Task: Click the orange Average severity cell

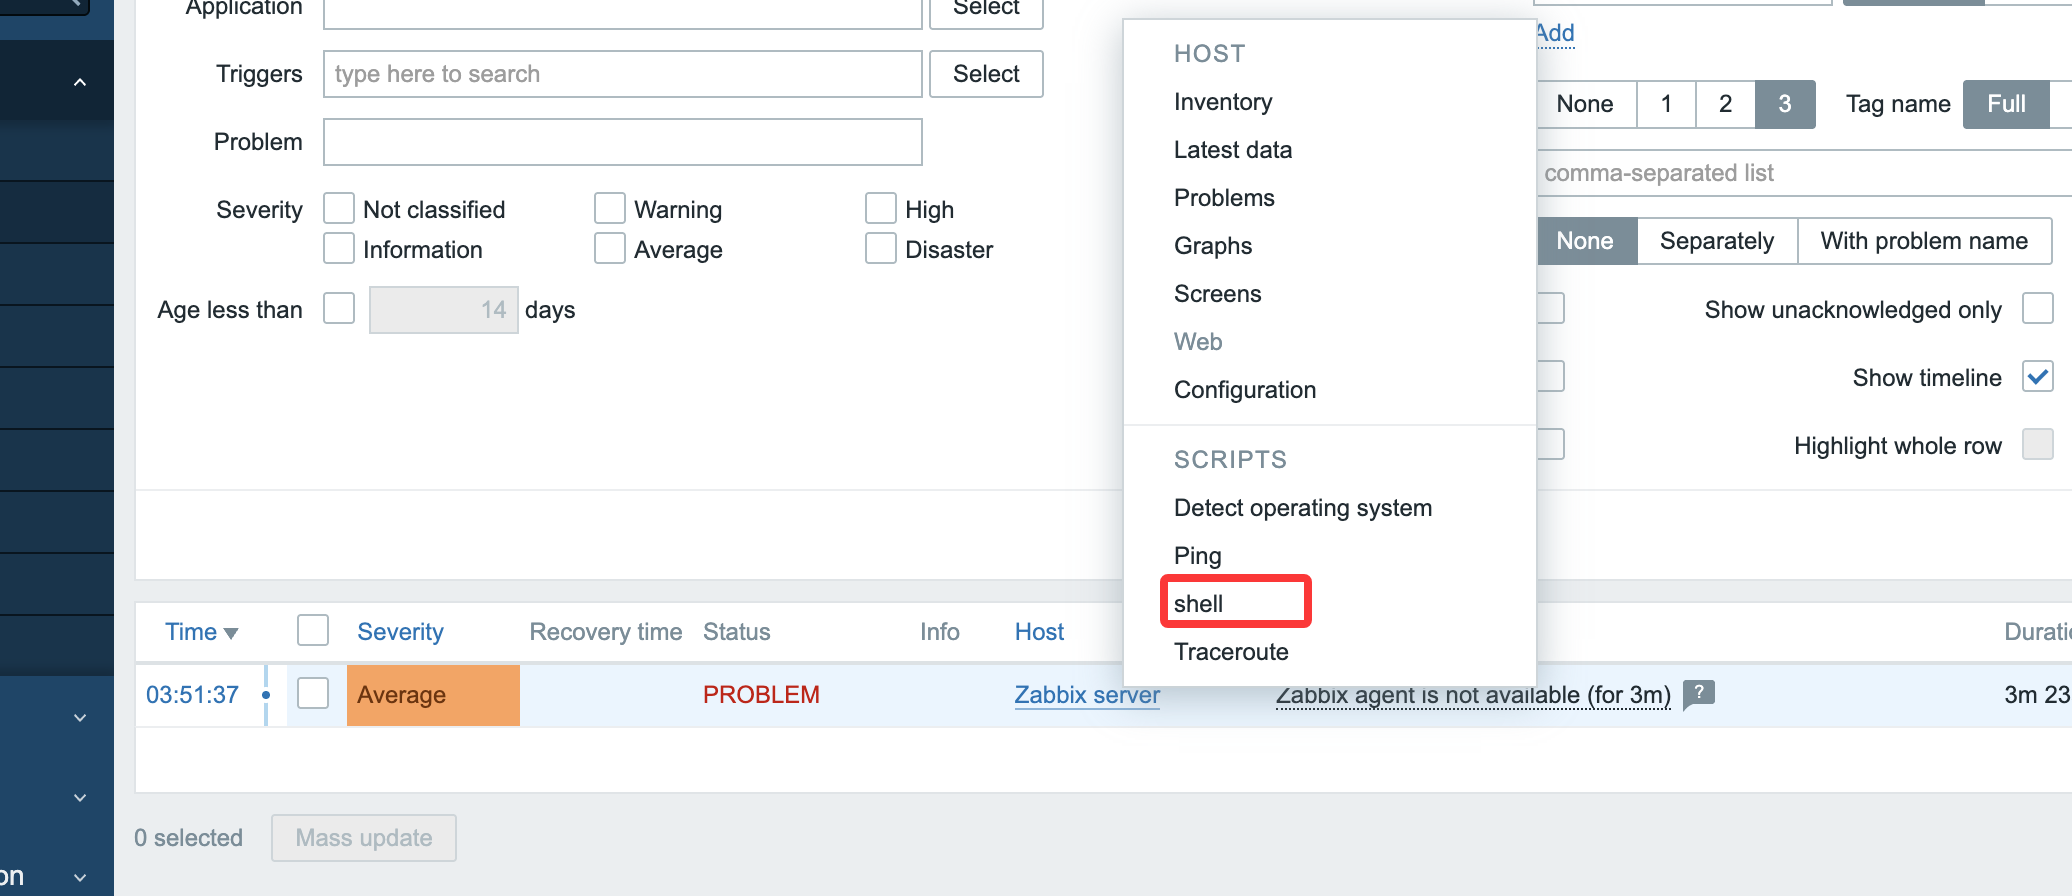Action: pos(432,695)
